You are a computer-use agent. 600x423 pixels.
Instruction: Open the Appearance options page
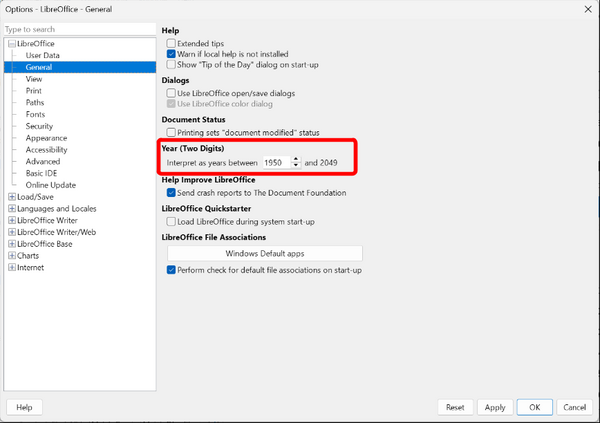pos(46,138)
